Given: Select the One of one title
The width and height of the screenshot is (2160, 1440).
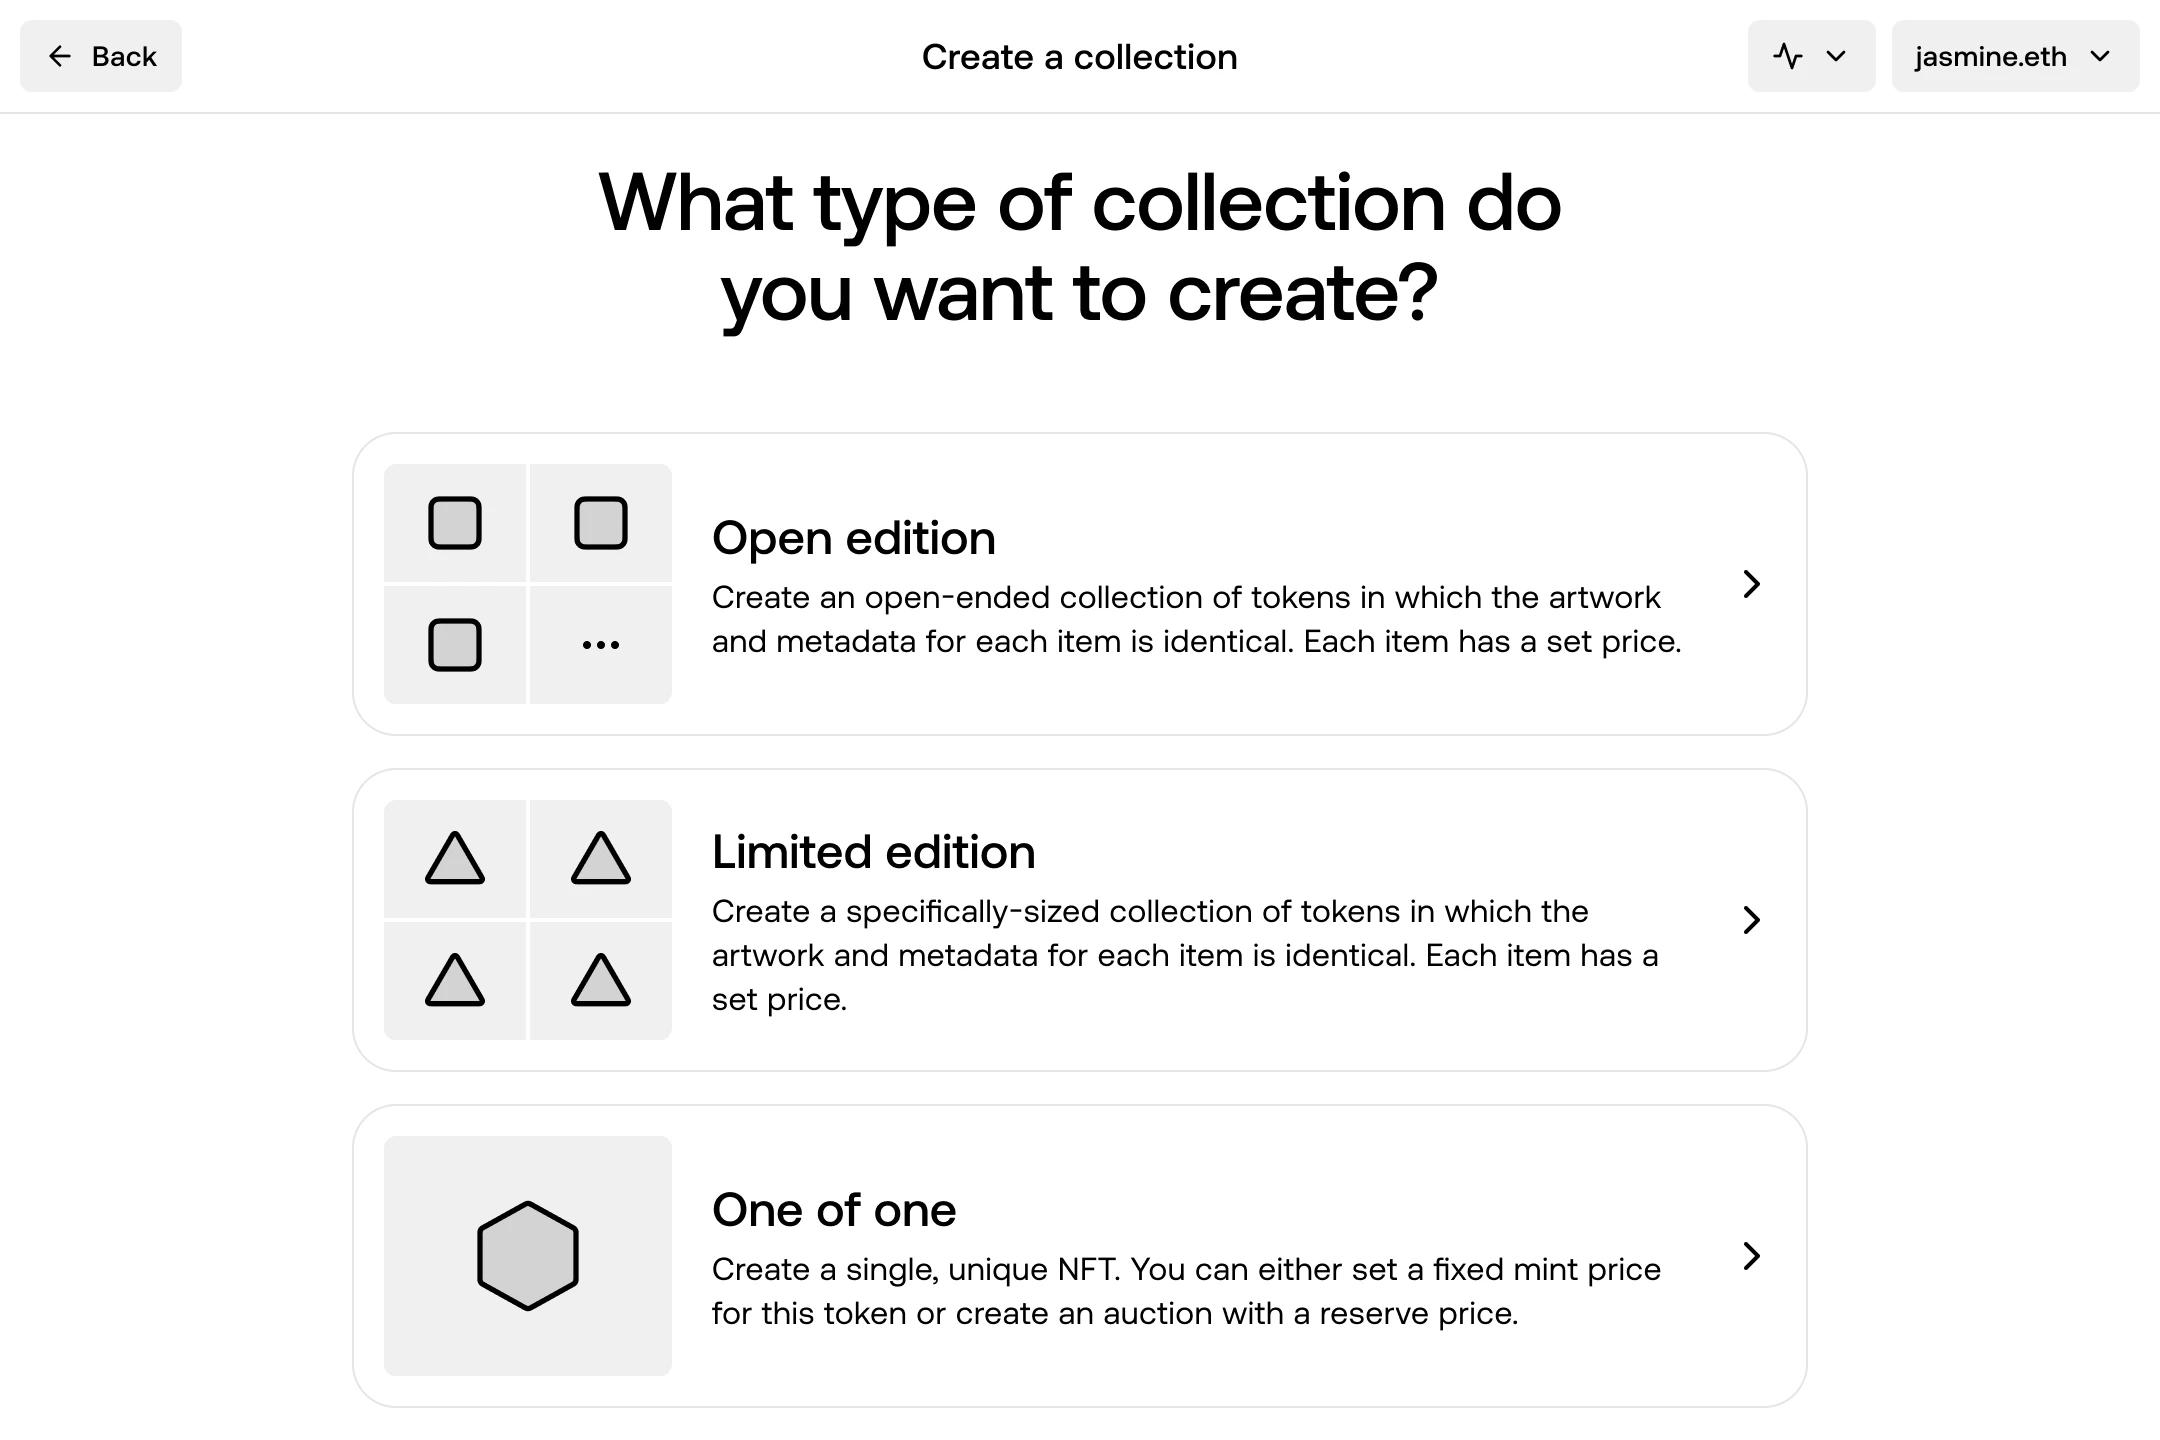Looking at the screenshot, I should pos(833,1211).
